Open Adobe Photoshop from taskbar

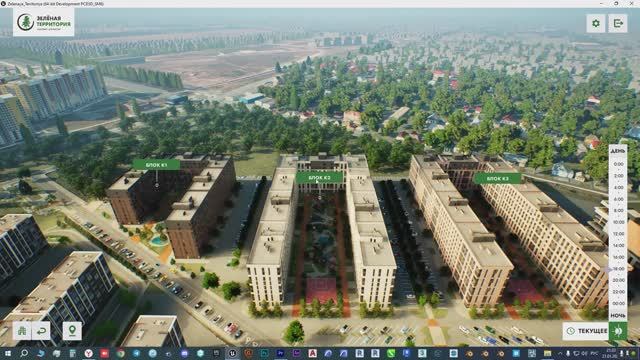(x=264, y=353)
